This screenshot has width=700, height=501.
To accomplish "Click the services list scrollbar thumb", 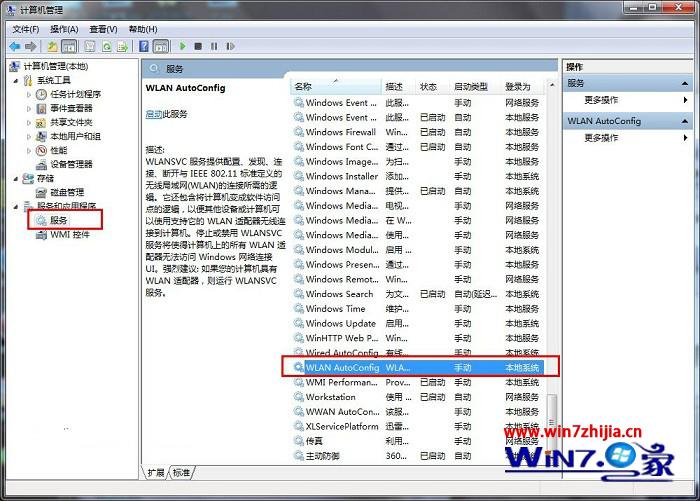I will (x=552, y=422).
